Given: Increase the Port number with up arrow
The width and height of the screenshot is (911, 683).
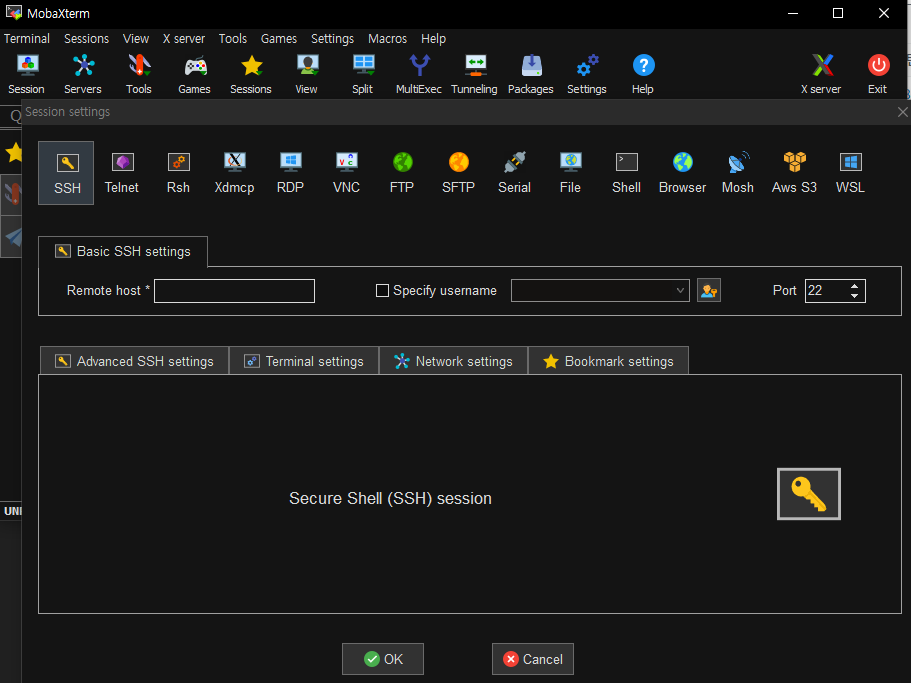Looking at the screenshot, I should [x=854, y=286].
